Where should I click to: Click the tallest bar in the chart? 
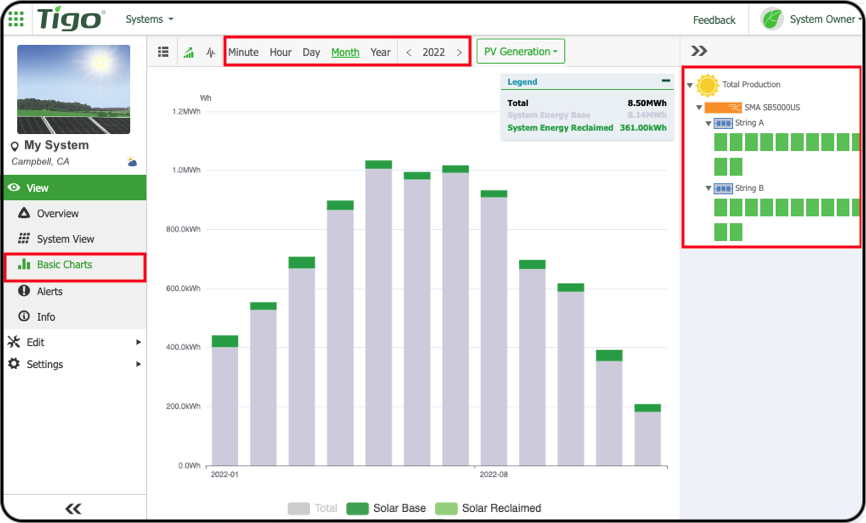[x=378, y=313]
